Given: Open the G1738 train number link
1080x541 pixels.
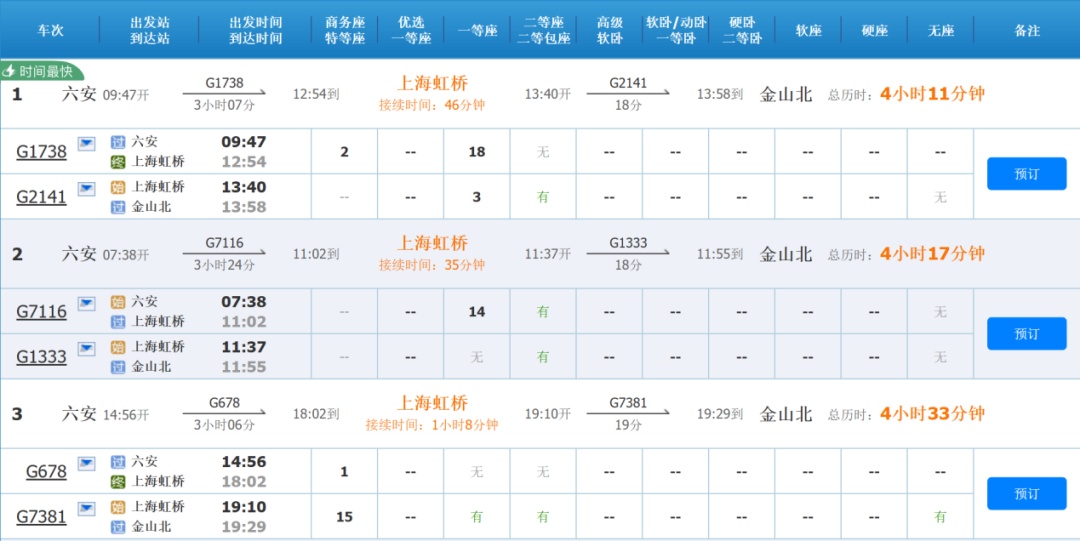Looking at the screenshot, I should pyautogui.click(x=42, y=152).
